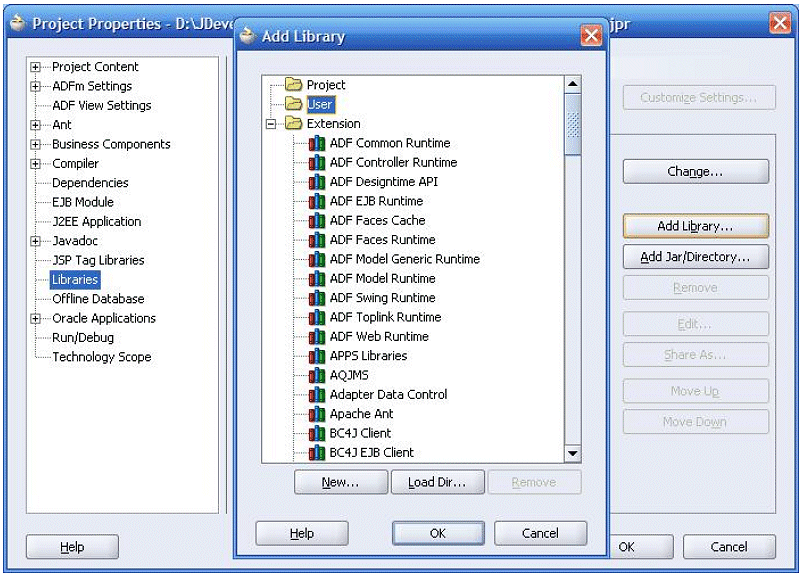The width and height of the screenshot is (803, 578).
Task: Expand the Compiler node
Action: (35, 164)
